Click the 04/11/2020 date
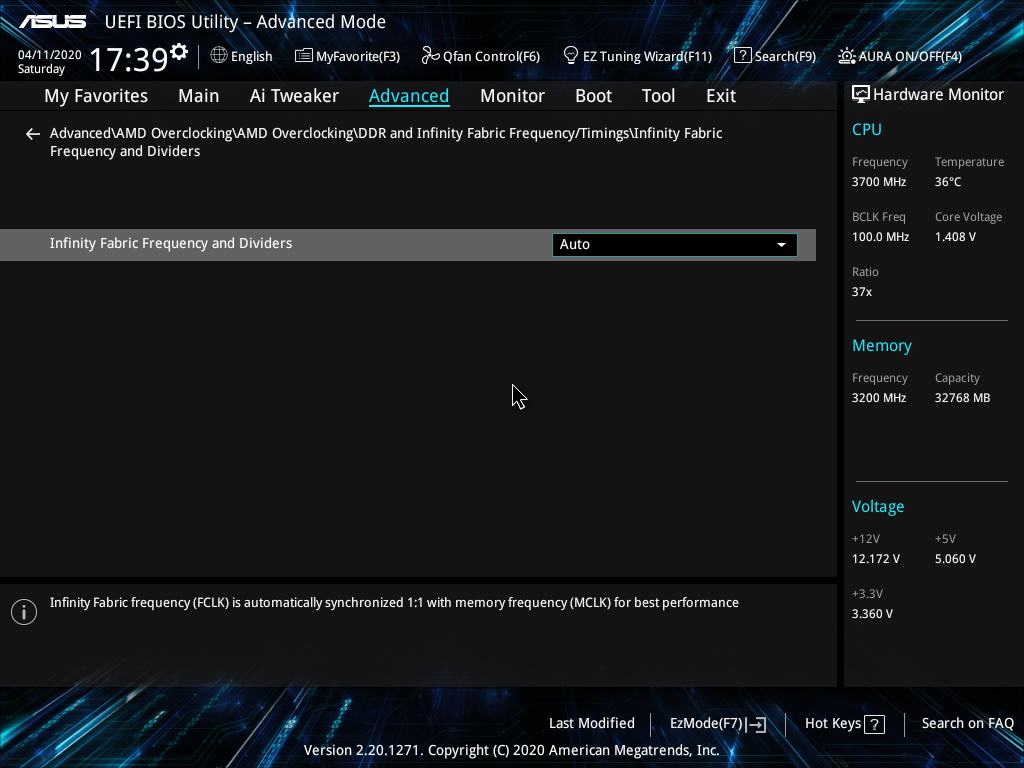Image resolution: width=1024 pixels, height=768 pixels. pos(50,55)
